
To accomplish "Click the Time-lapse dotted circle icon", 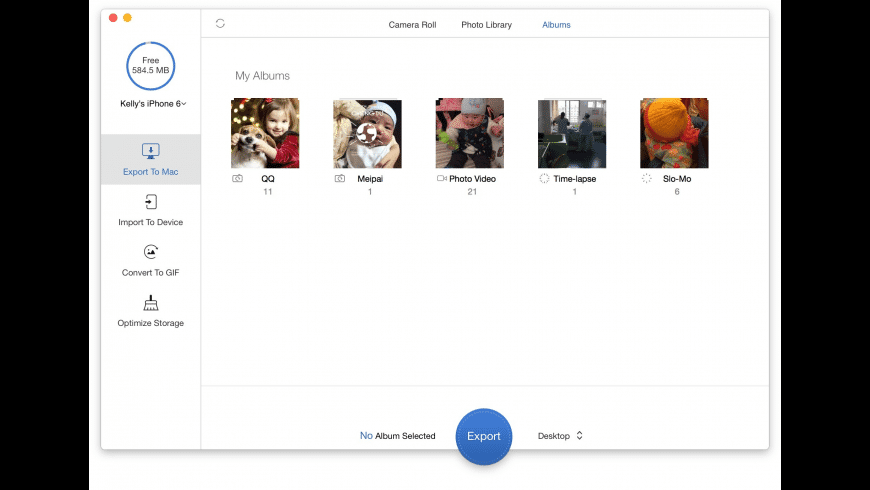I will click(x=544, y=179).
